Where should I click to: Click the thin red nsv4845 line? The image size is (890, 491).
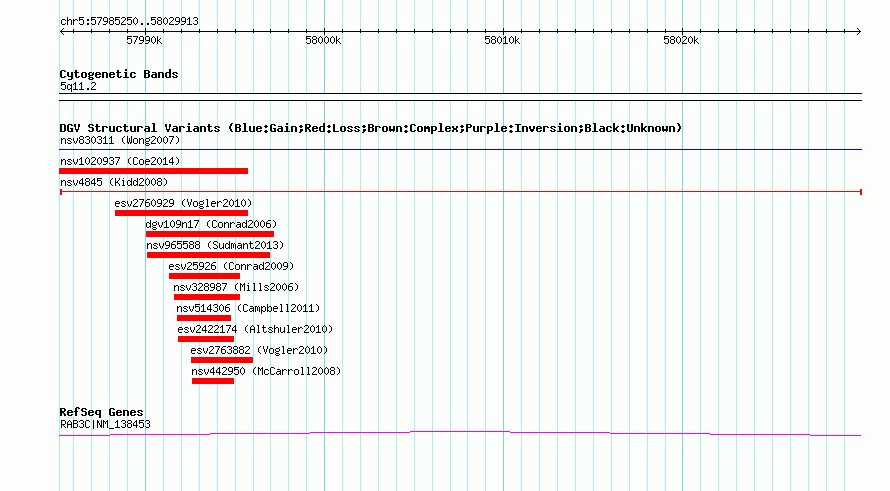pyautogui.click(x=460, y=192)
